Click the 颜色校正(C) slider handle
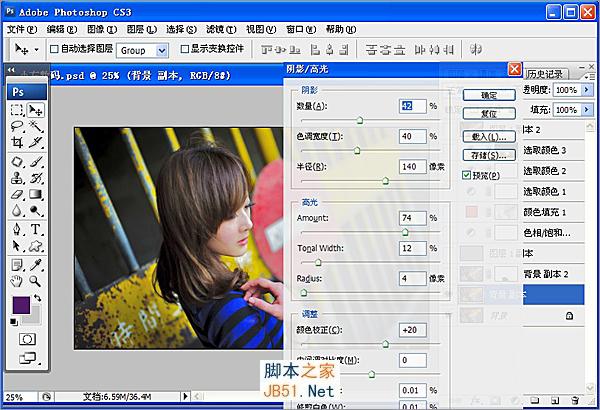Viewport: 600px width, 410px height. click(386, 344)
